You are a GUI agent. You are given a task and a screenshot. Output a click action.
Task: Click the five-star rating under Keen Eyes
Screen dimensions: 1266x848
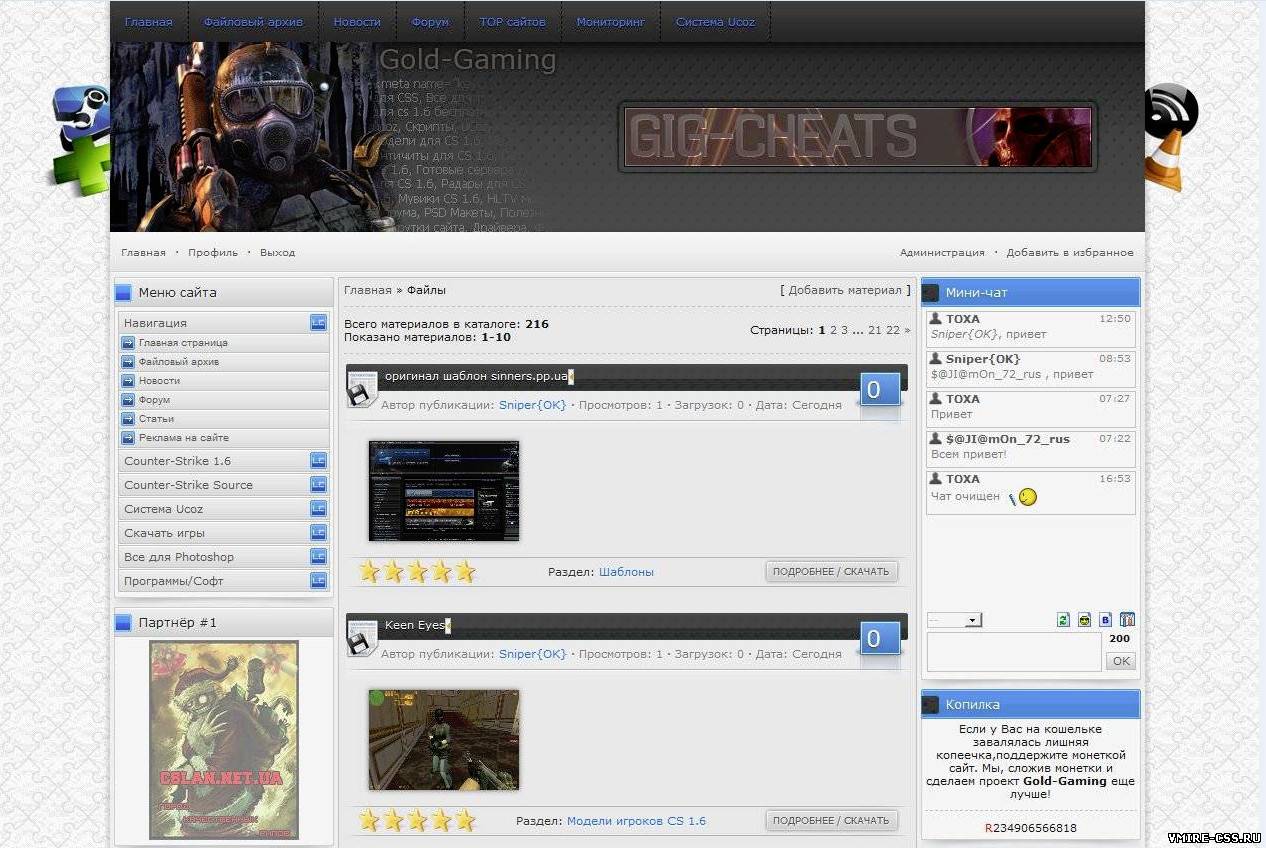click(417, 821)
